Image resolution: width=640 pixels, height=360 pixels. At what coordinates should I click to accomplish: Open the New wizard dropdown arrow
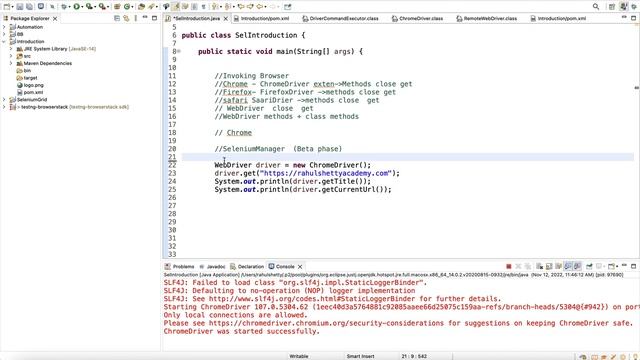click(13, 7)
